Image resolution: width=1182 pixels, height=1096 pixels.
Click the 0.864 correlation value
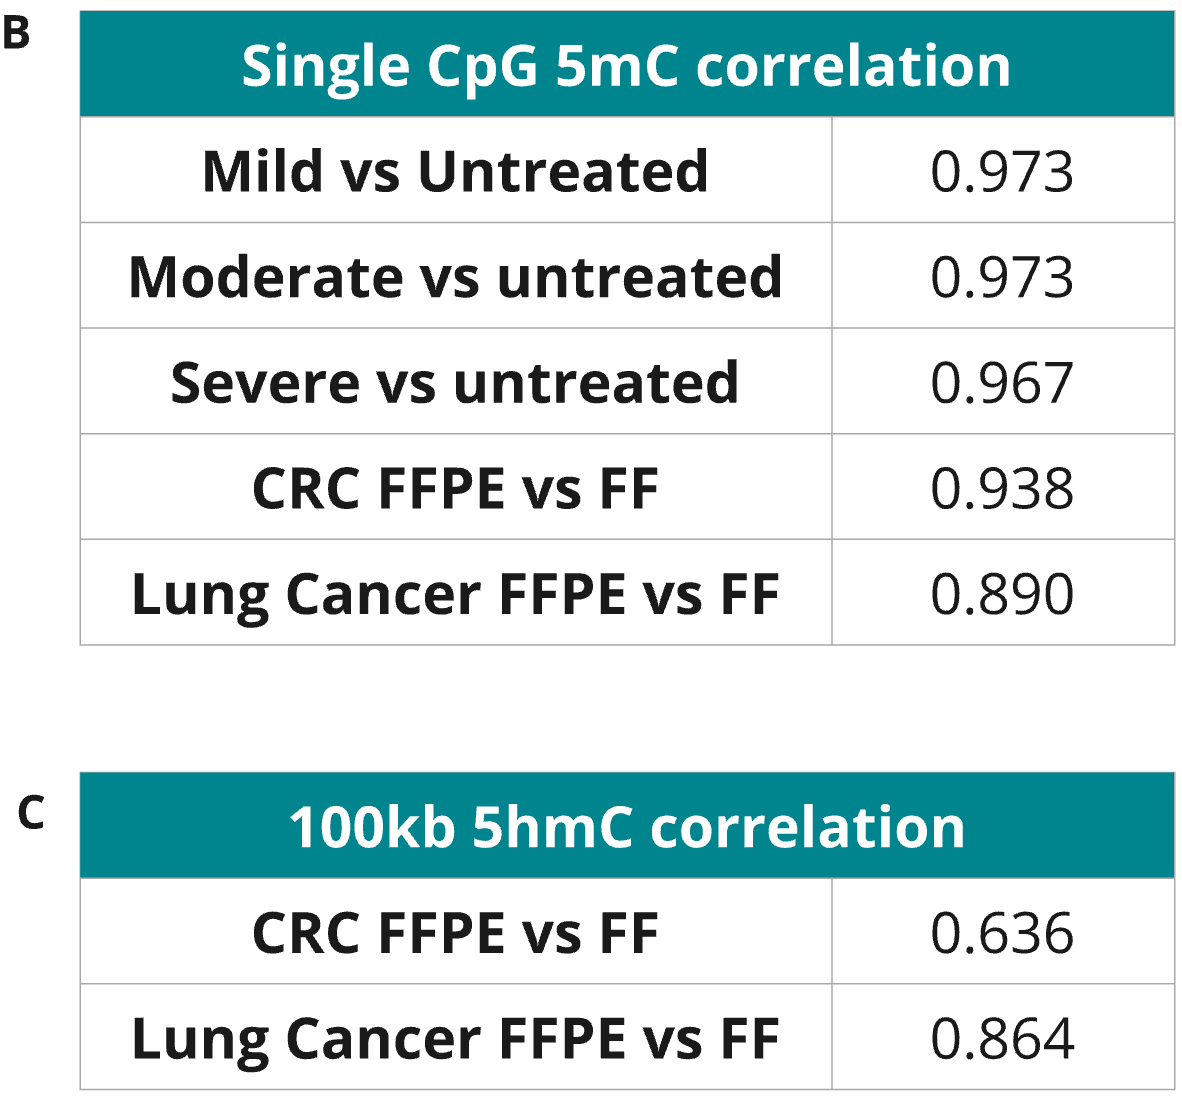click(x=1002, y=1039)
